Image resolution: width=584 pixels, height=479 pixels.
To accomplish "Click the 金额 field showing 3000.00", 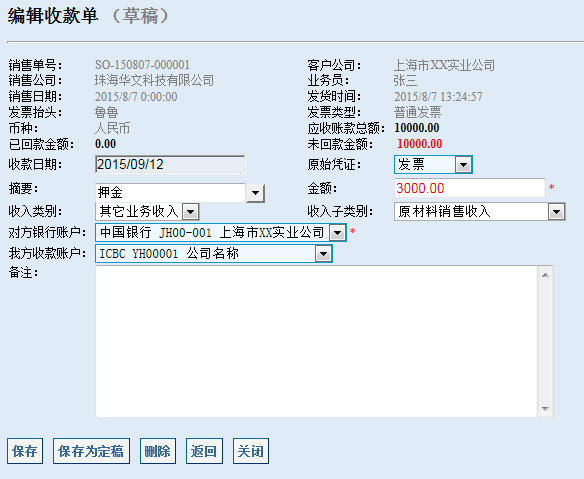I will coord(470,188).
